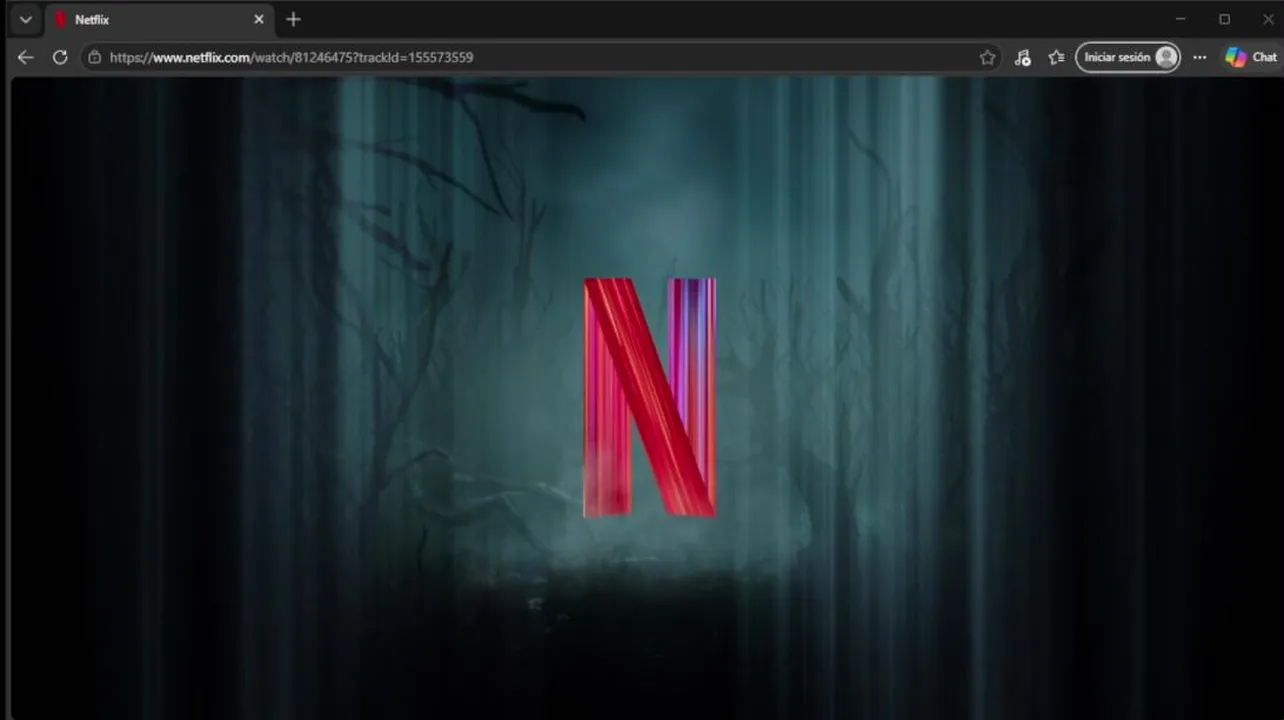View site information lock icon
The height and width of the screenshot is (720, 1284).
(95, 58)
